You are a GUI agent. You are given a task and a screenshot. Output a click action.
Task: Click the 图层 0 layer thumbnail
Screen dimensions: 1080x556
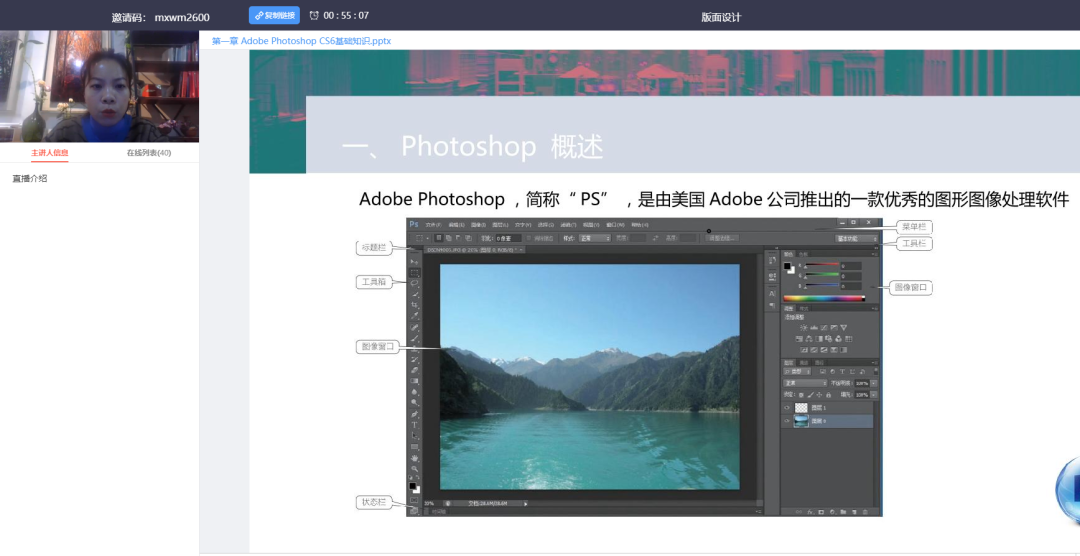(x=801, y=421)
